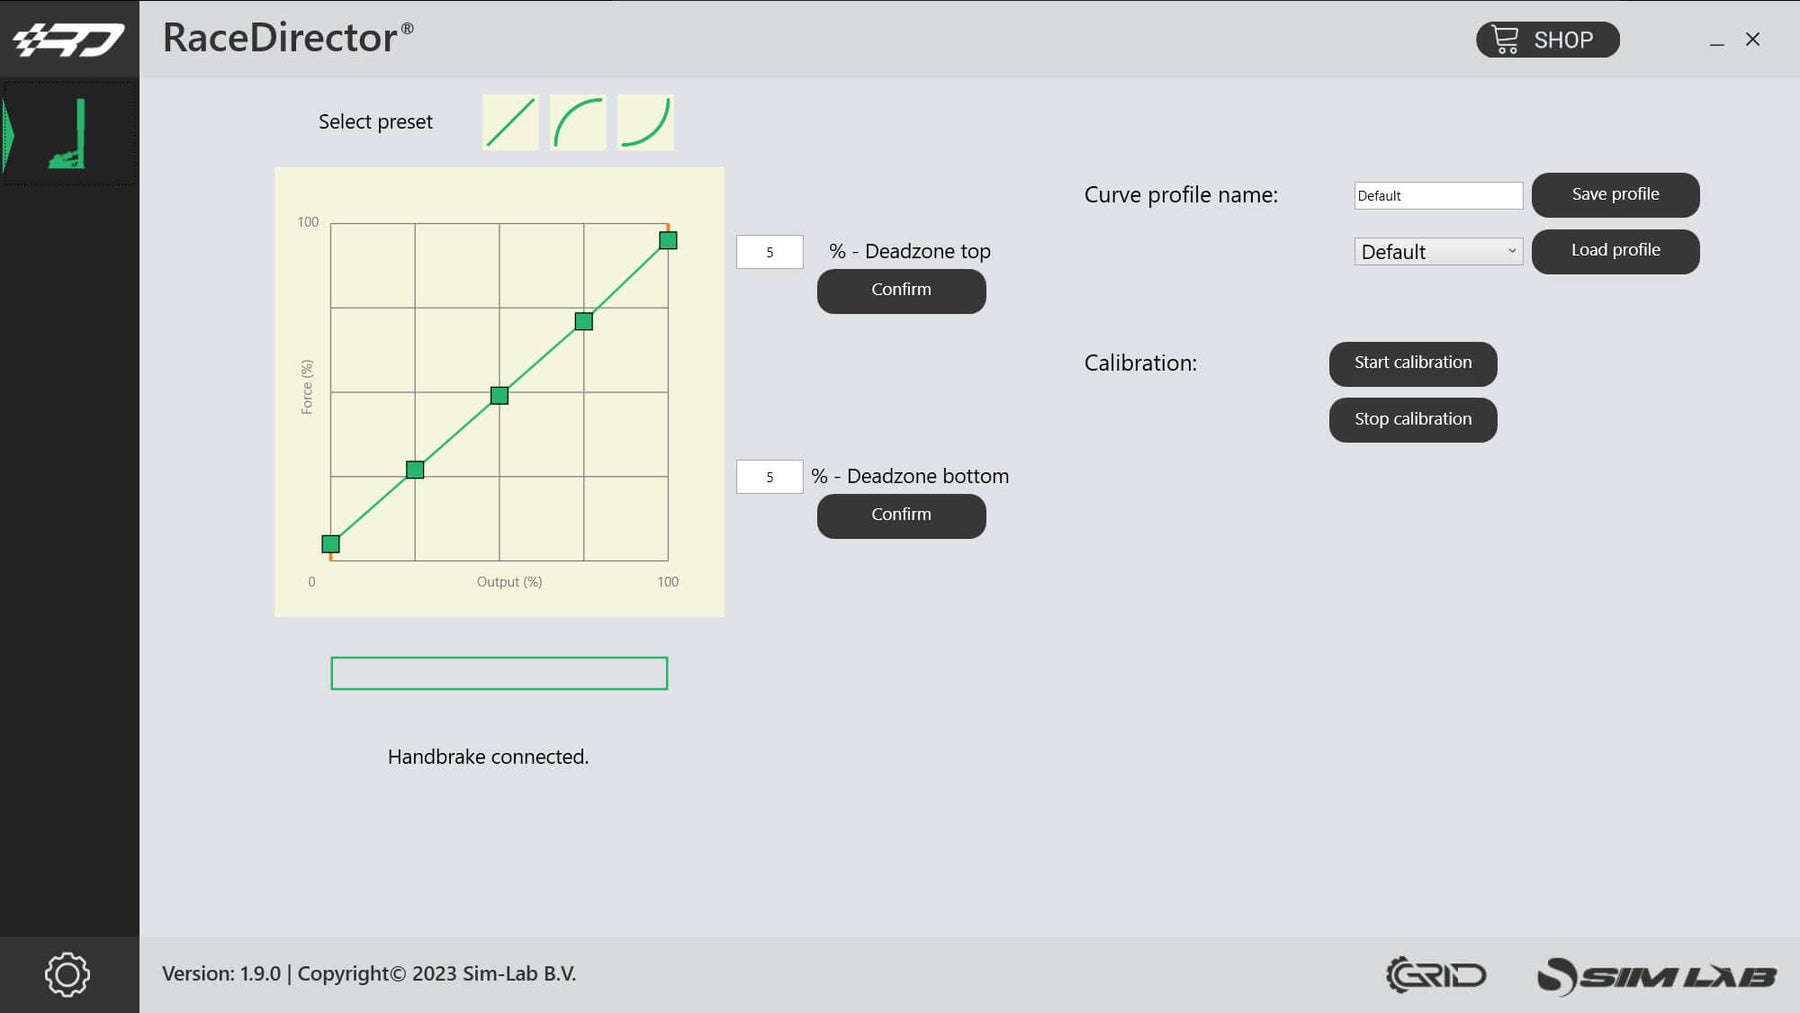Click the Deadzone top percentage field

pyautogui.click(x=769, y=251)
